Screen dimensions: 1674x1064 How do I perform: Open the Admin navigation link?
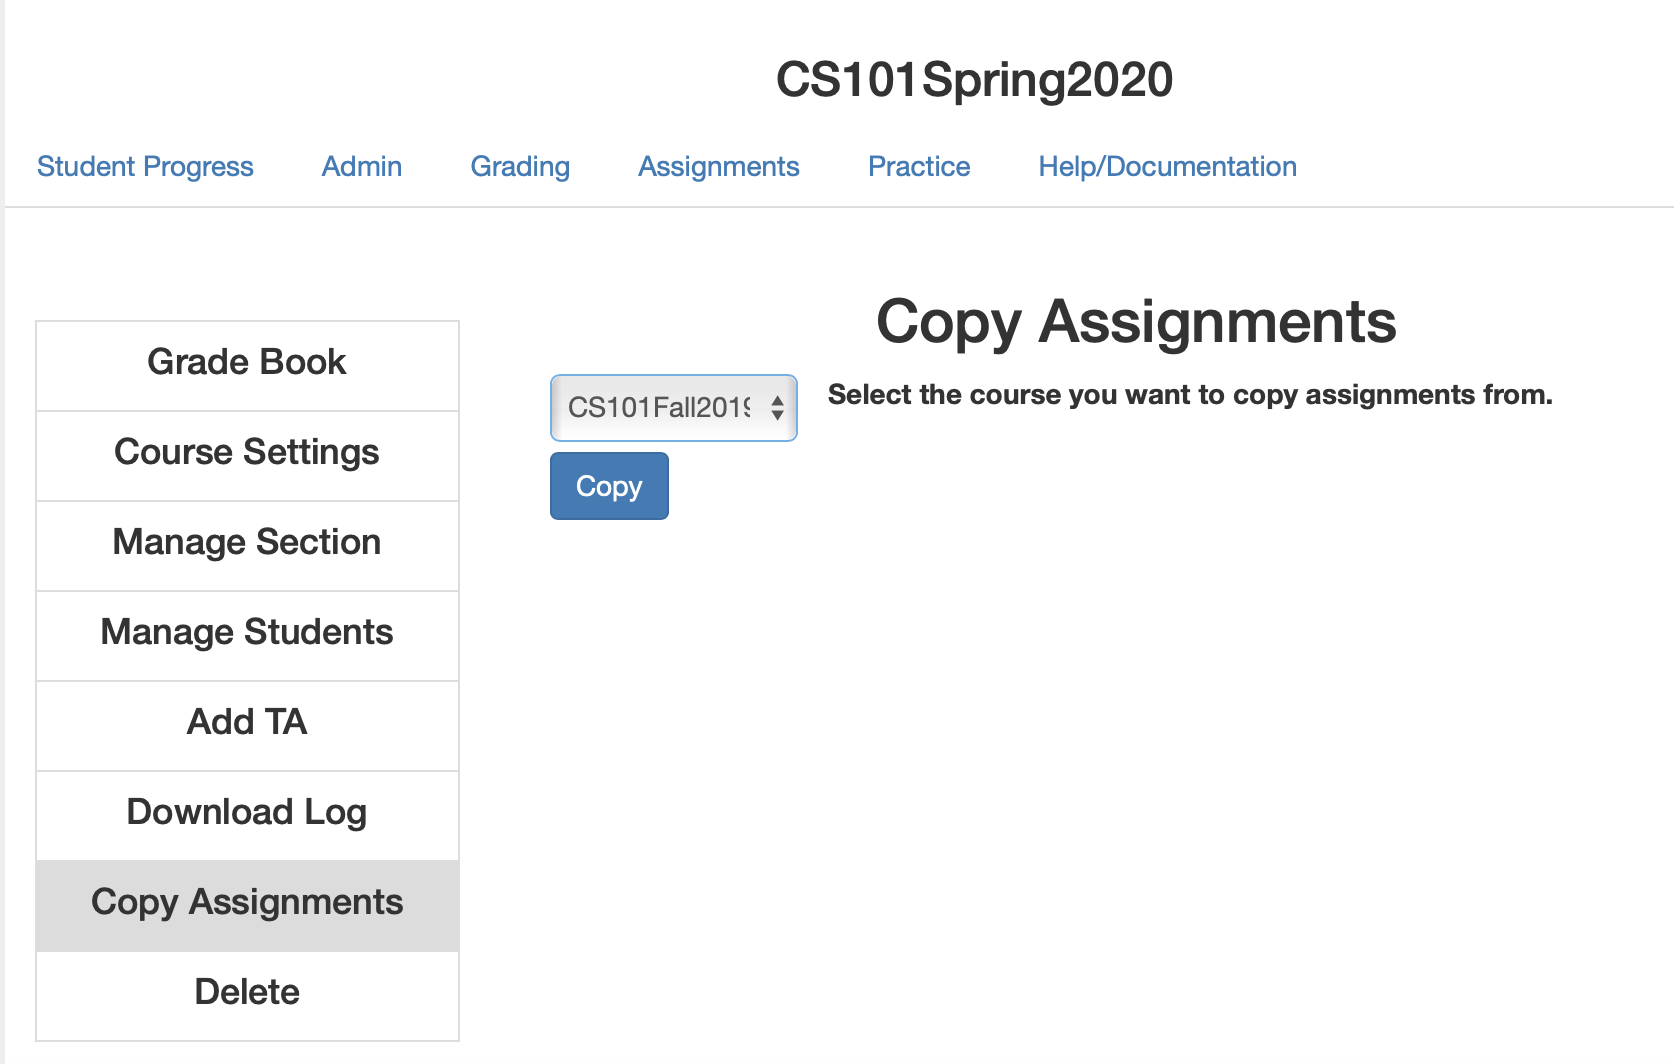click(362, 166)
